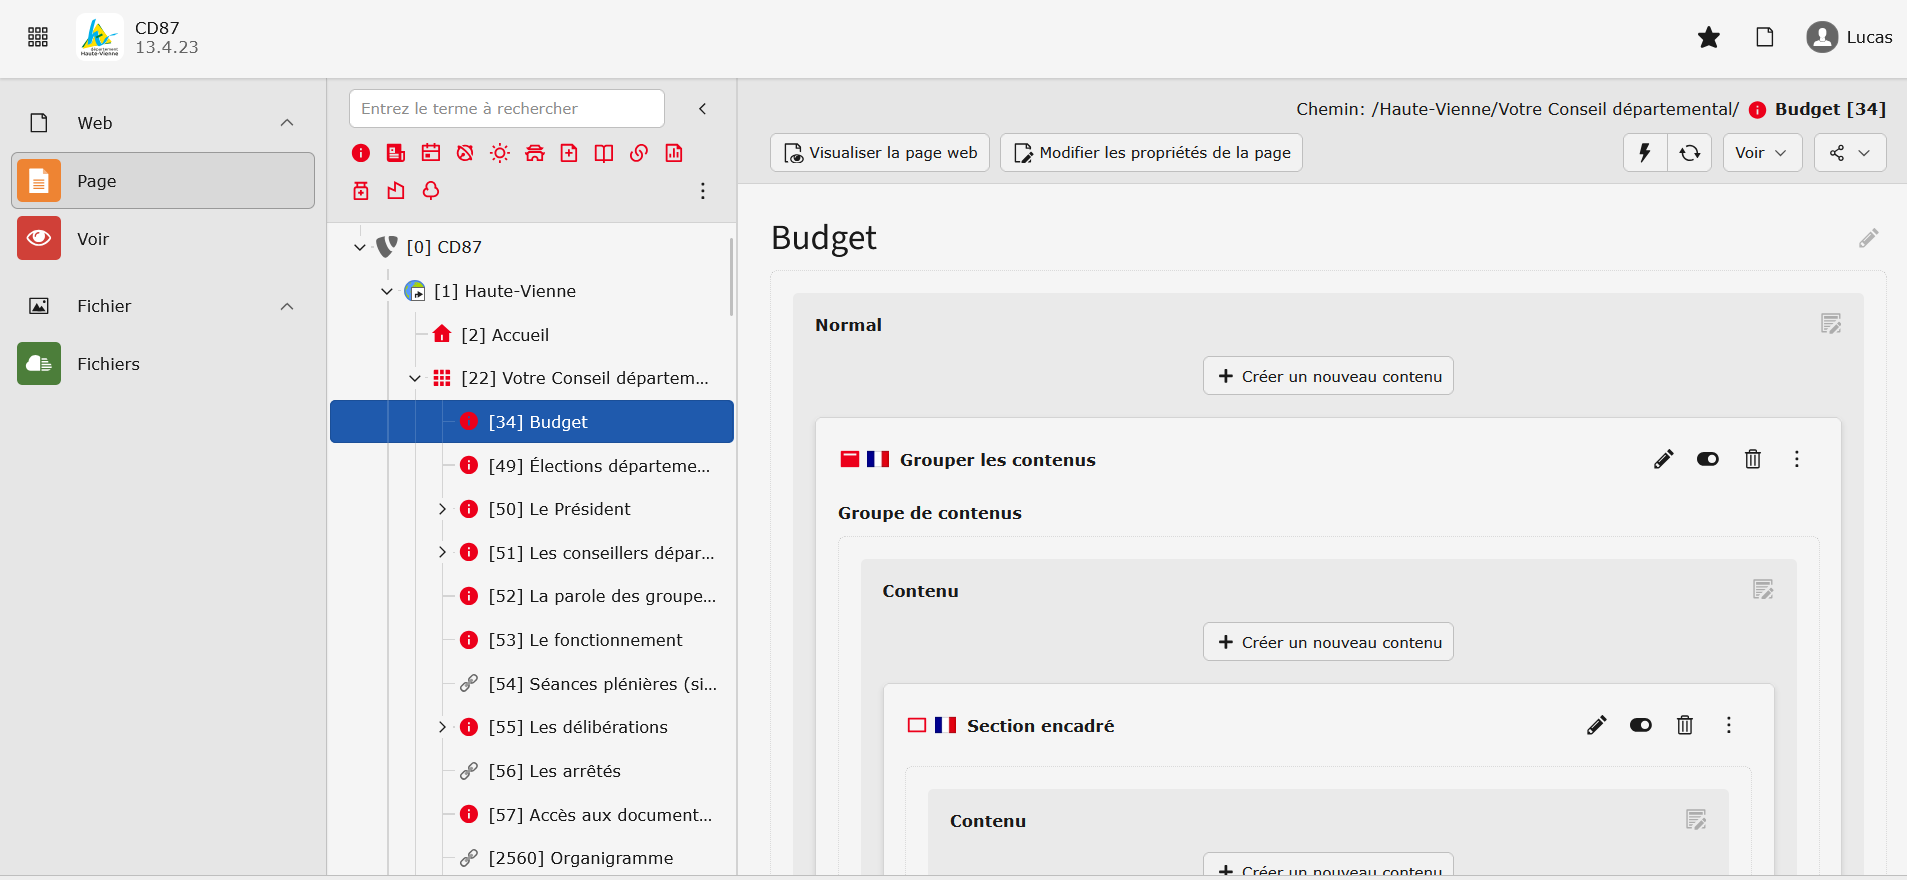Open the page tree options menu
Screen dimensions: 1907x880
click(x=703, y=191)
